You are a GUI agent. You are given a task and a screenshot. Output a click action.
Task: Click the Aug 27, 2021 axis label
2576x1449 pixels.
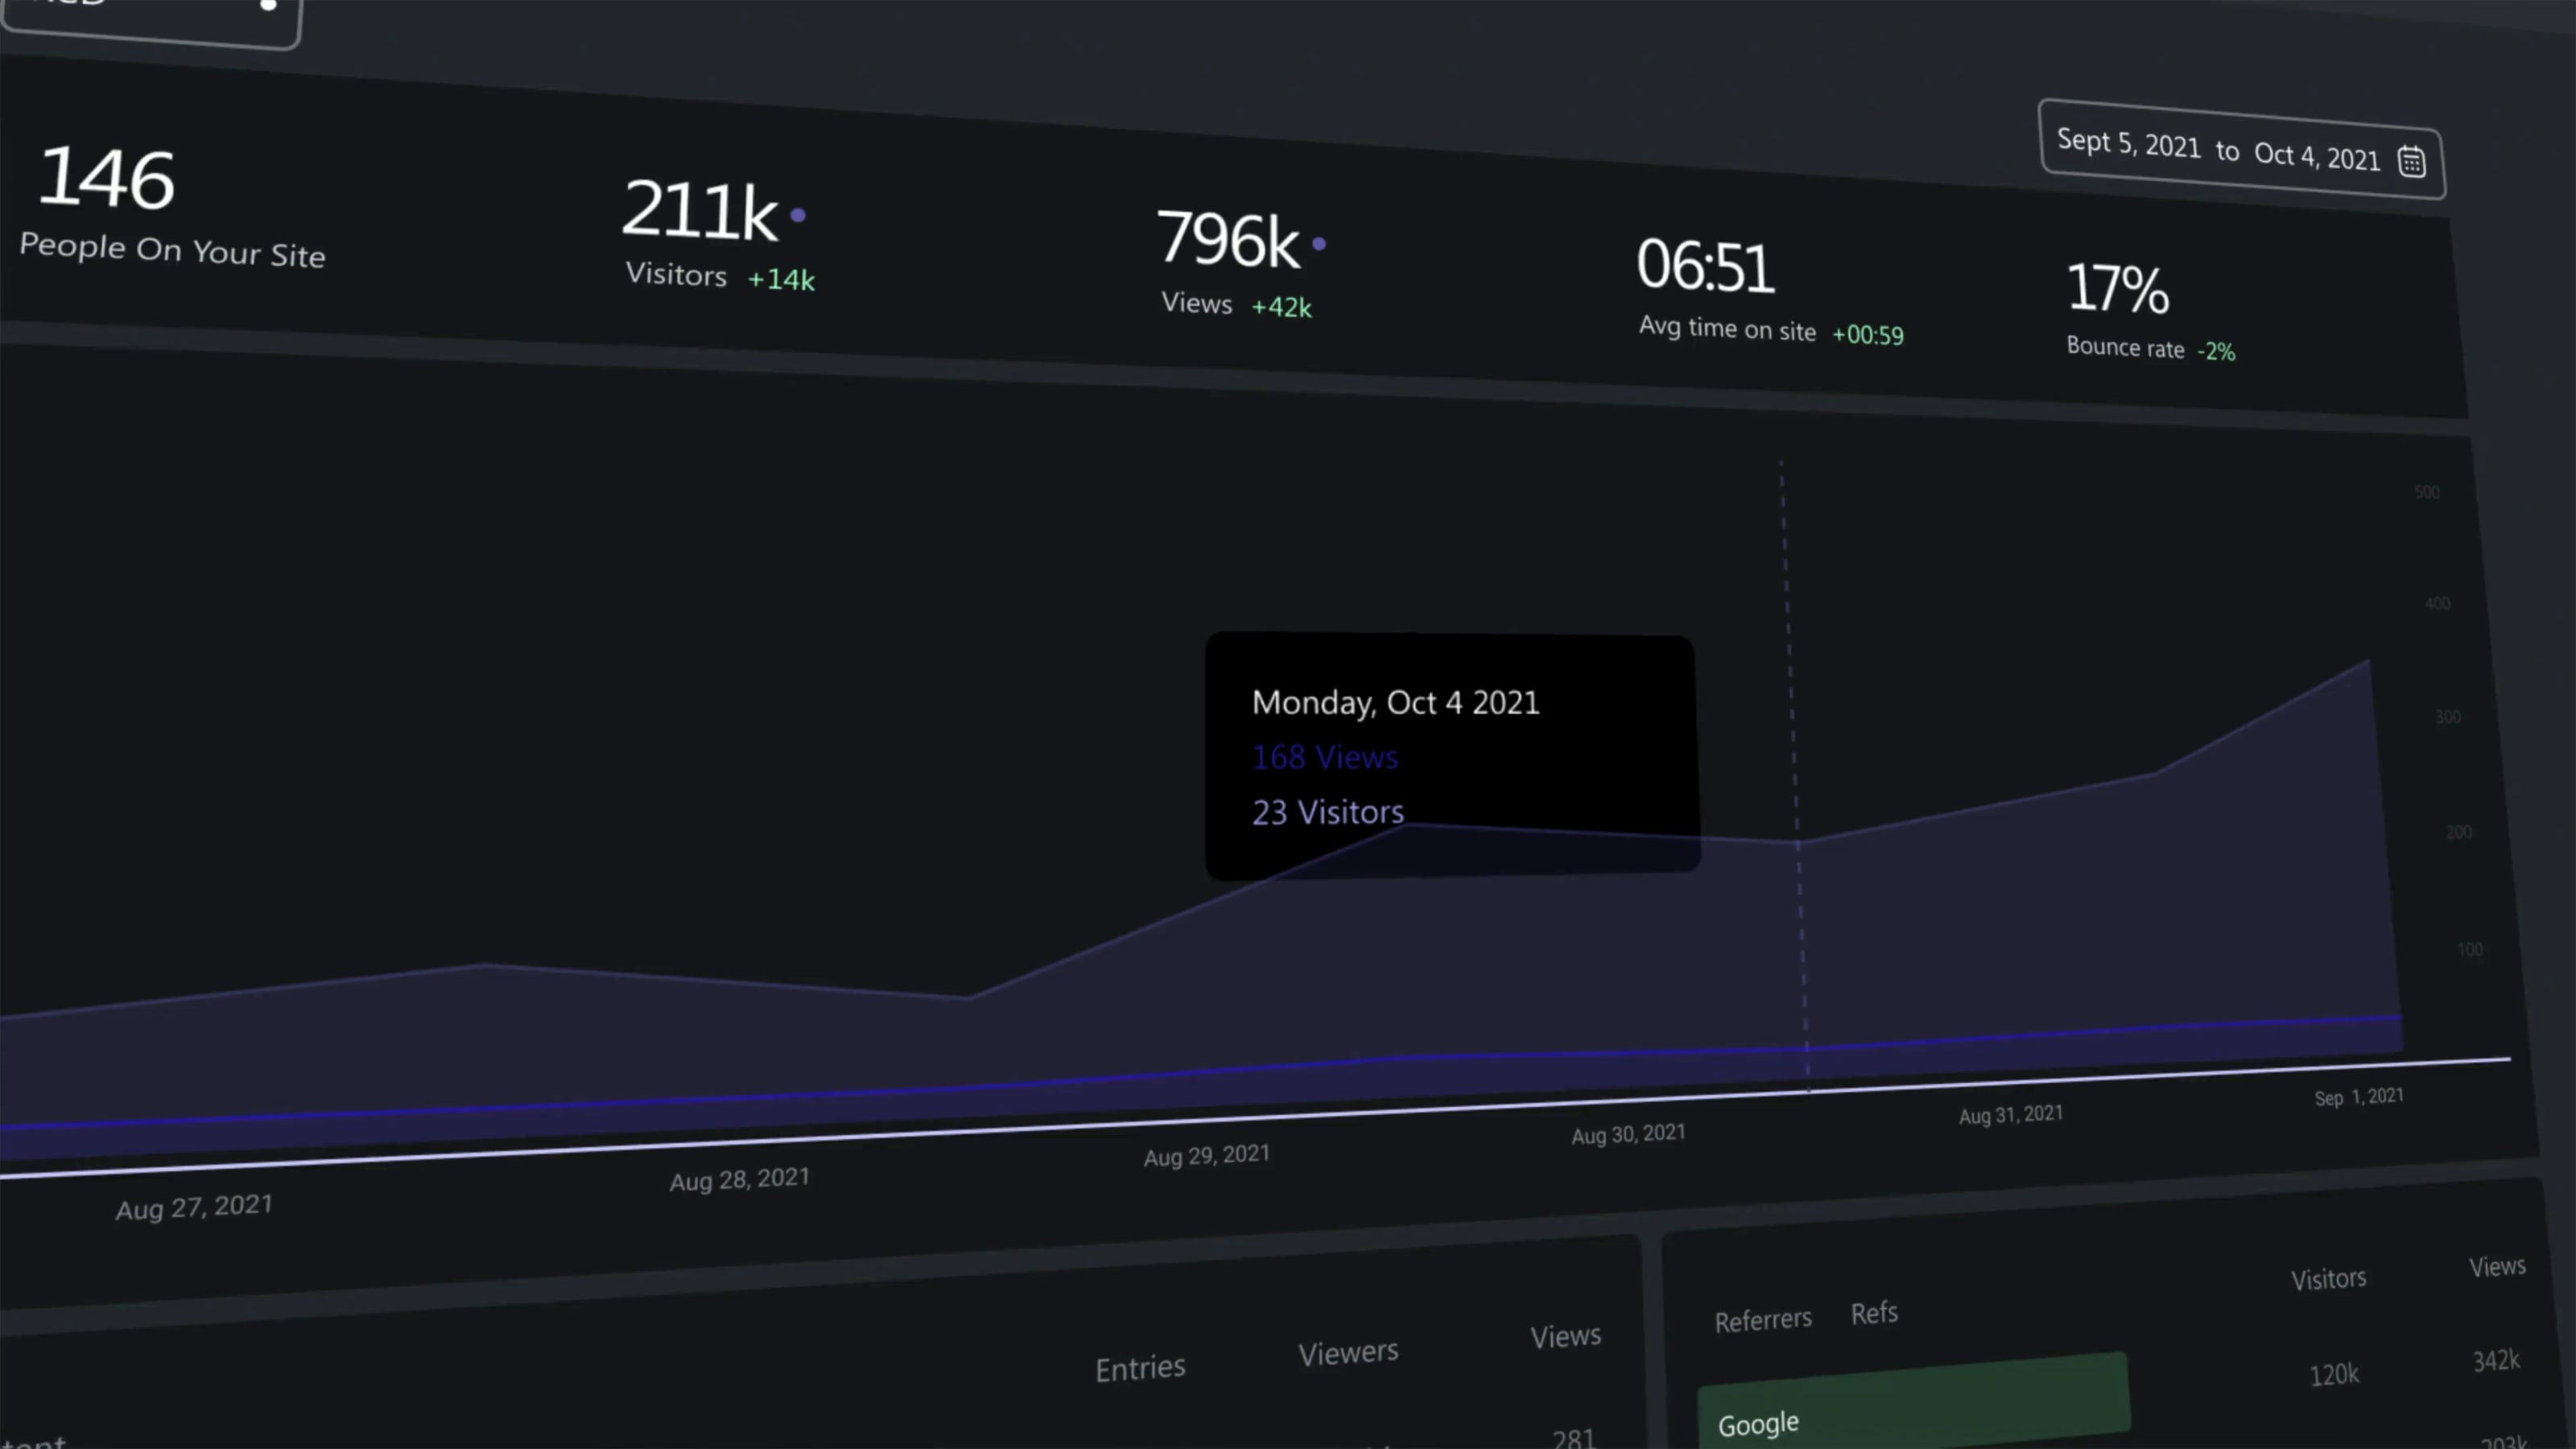pos(194,1207)
